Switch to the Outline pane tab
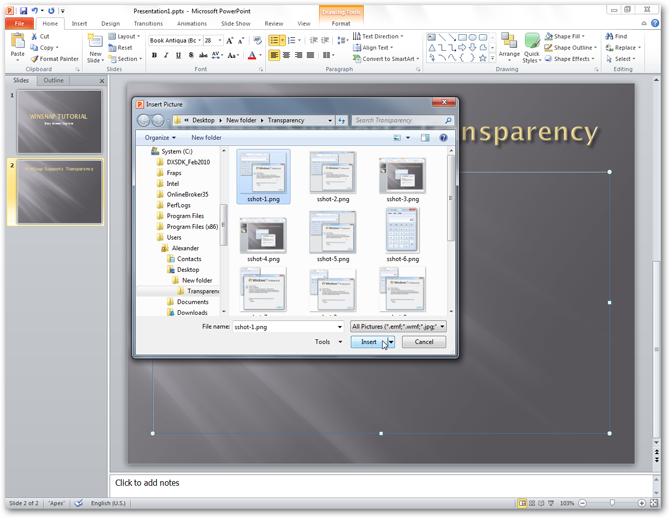670x518 pixels. click(x=53, y=80)
